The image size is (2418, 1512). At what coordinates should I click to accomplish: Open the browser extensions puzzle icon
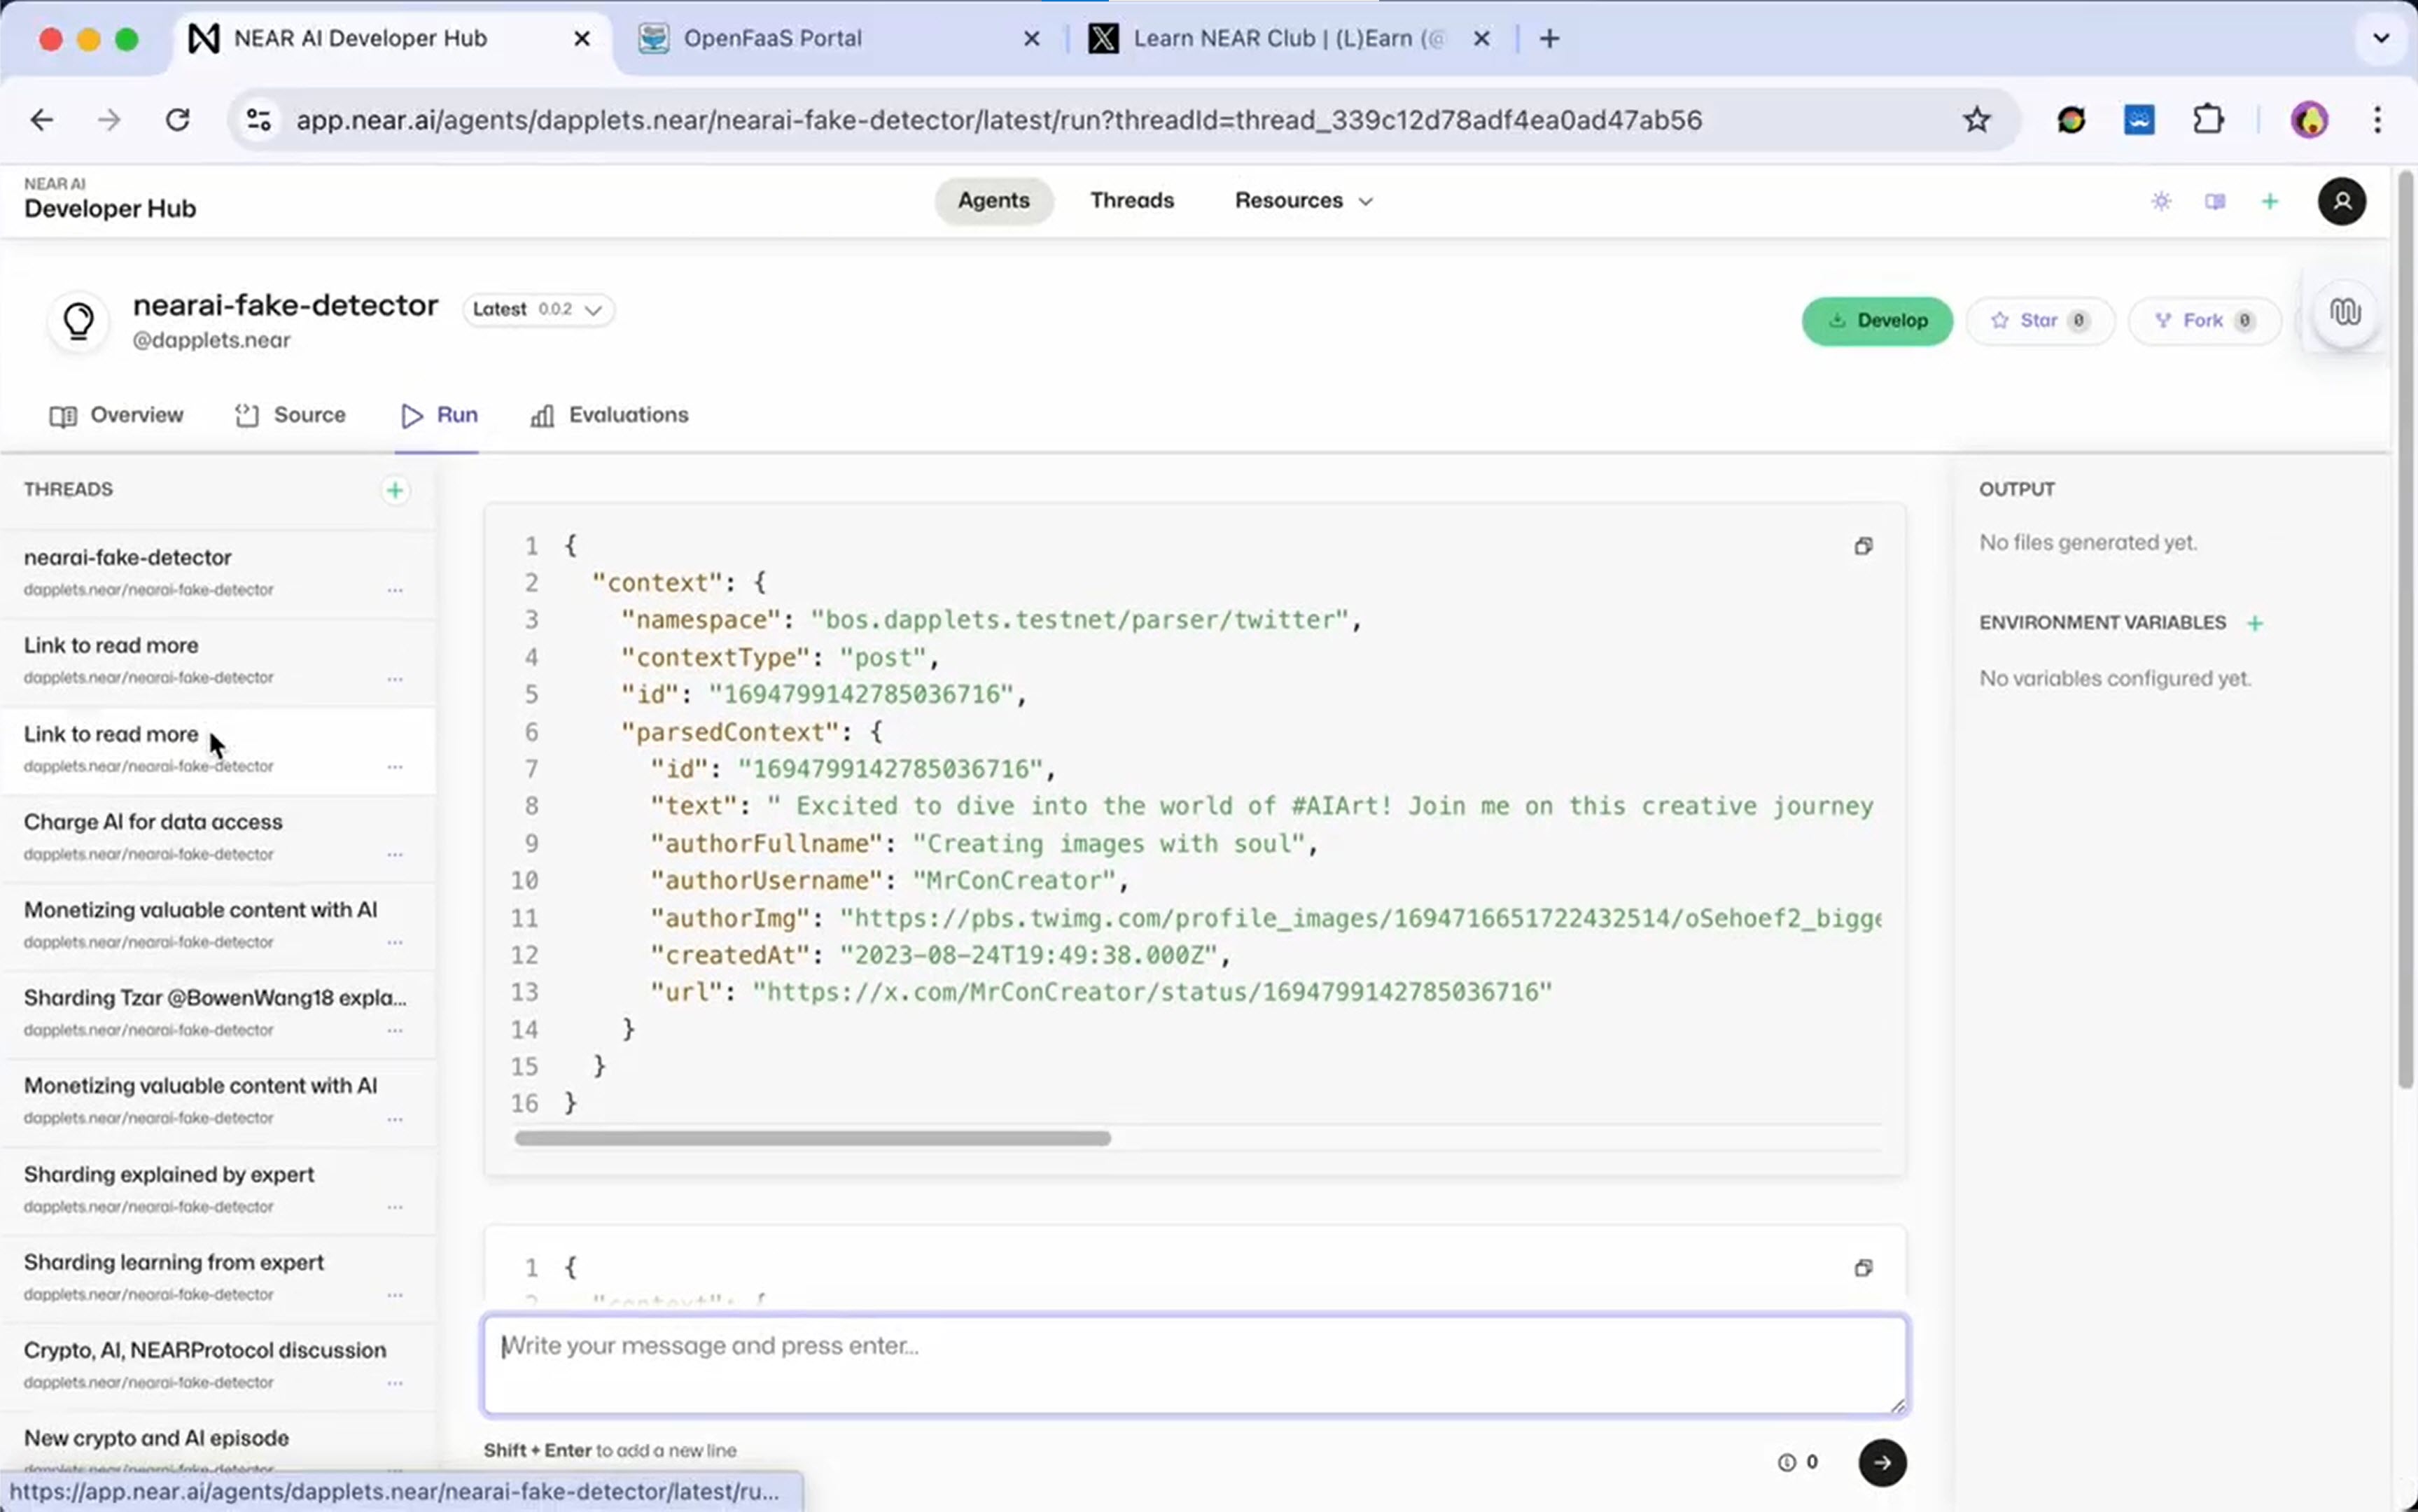(2208, 120)
